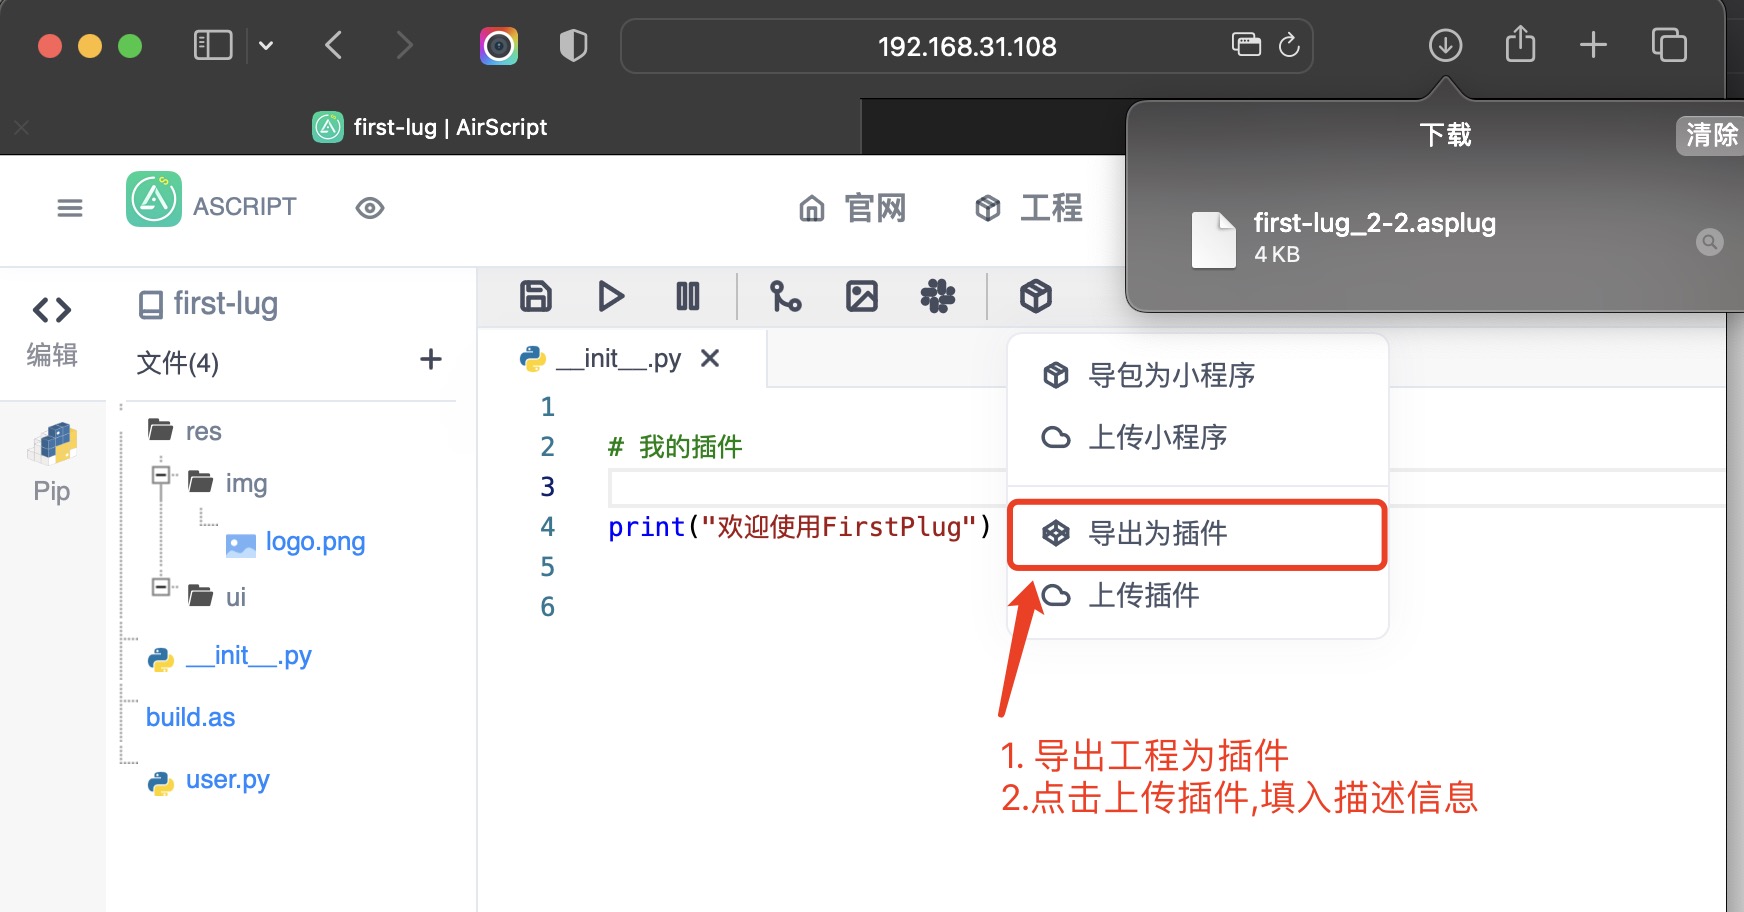Screen dimensions: 1744x912
Task: Choose 上传小程序 from the menu
Action: click(1197, 437)
